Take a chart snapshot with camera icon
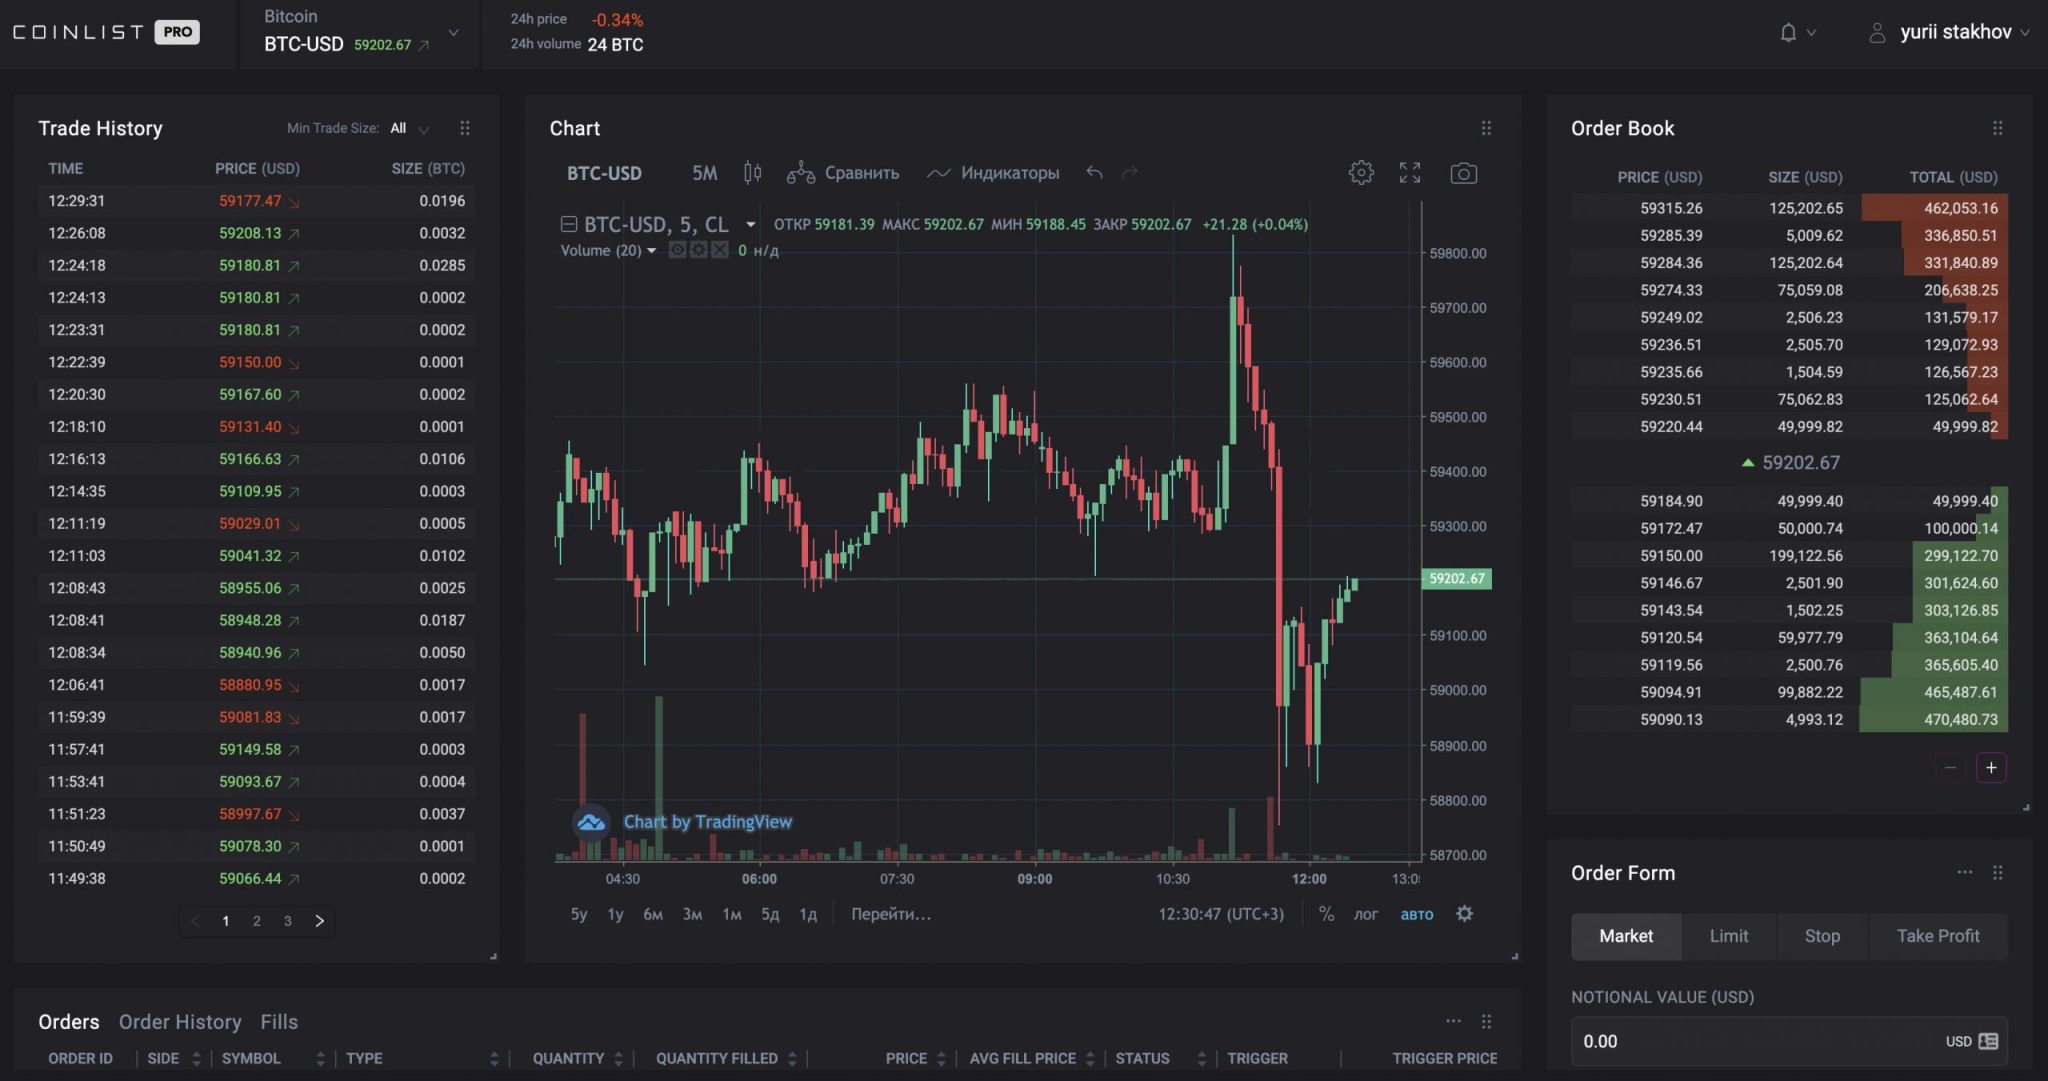The height and width of the screenshot is (1081, 2048). tap(1463, 173)
